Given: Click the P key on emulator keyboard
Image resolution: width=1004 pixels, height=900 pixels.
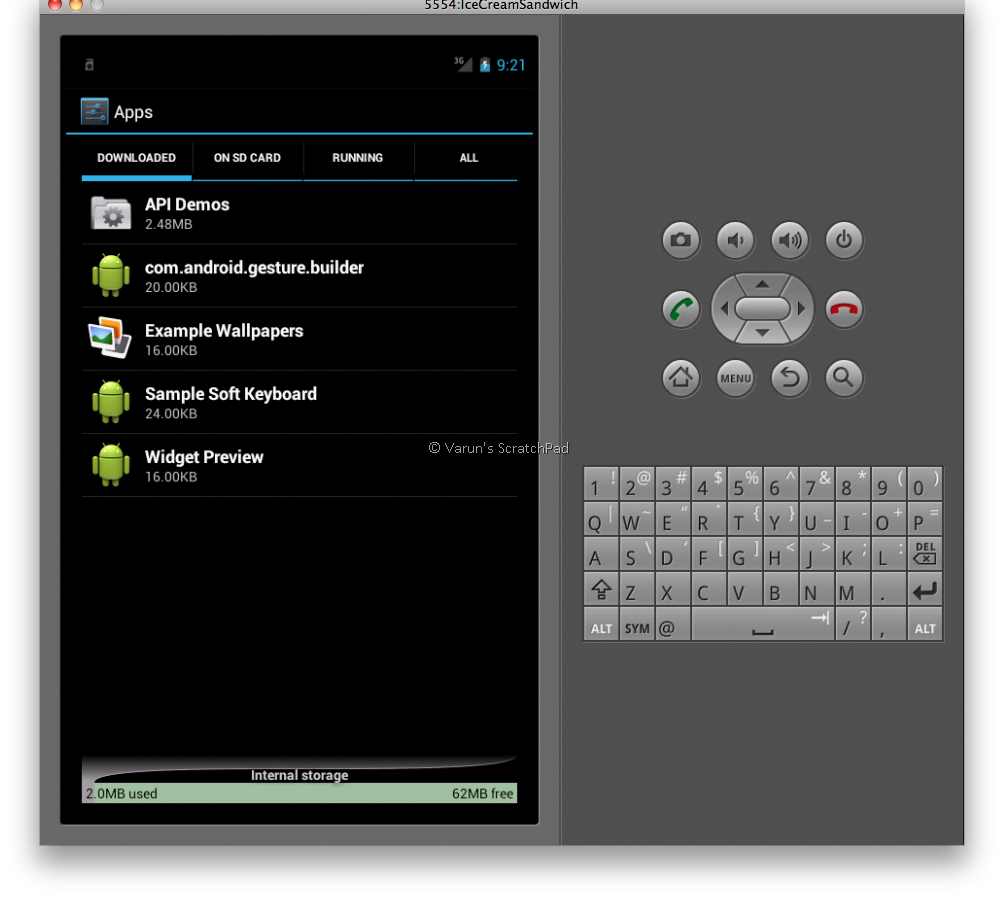Looking at the screenshot, I should (925, 520).
